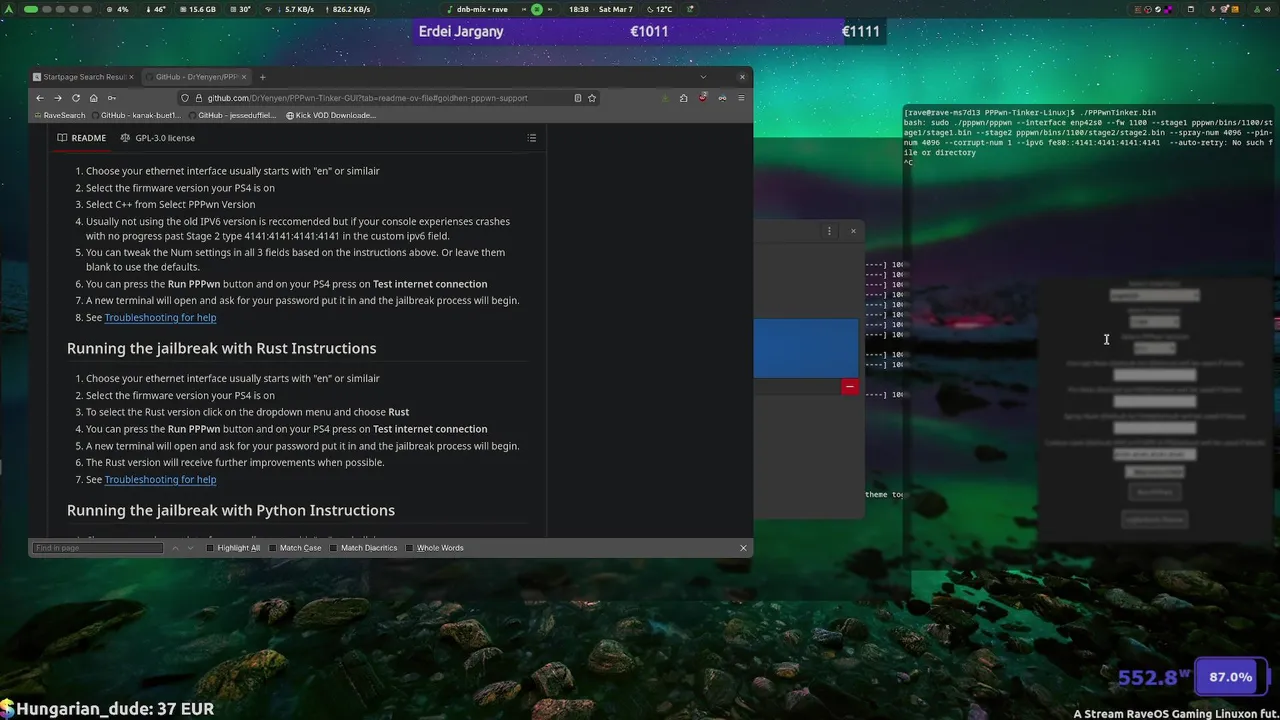Click the green Arch-style launcher logo

[8, 9]
